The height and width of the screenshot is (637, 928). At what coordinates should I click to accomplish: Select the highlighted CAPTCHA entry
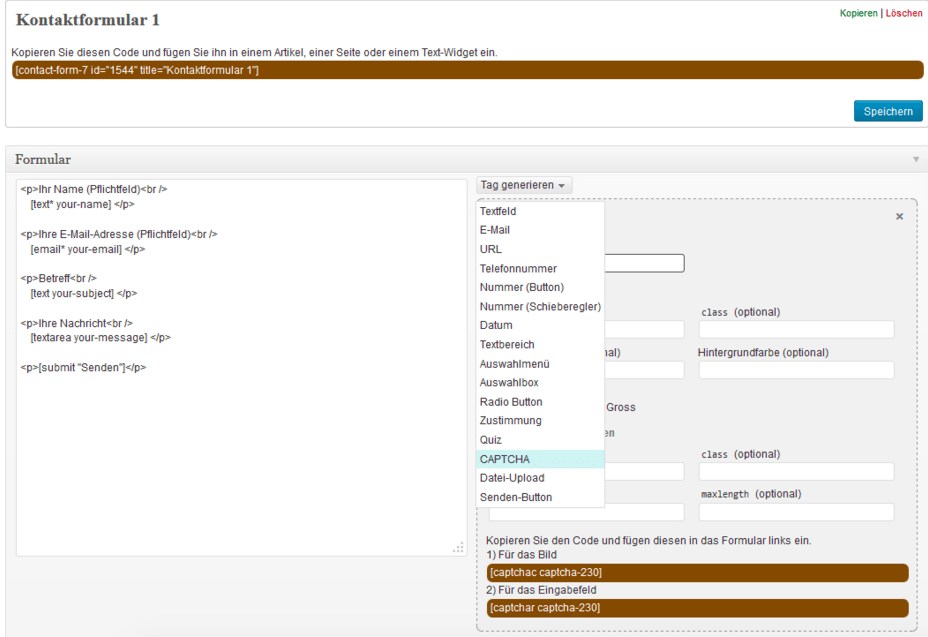(540, 459)
